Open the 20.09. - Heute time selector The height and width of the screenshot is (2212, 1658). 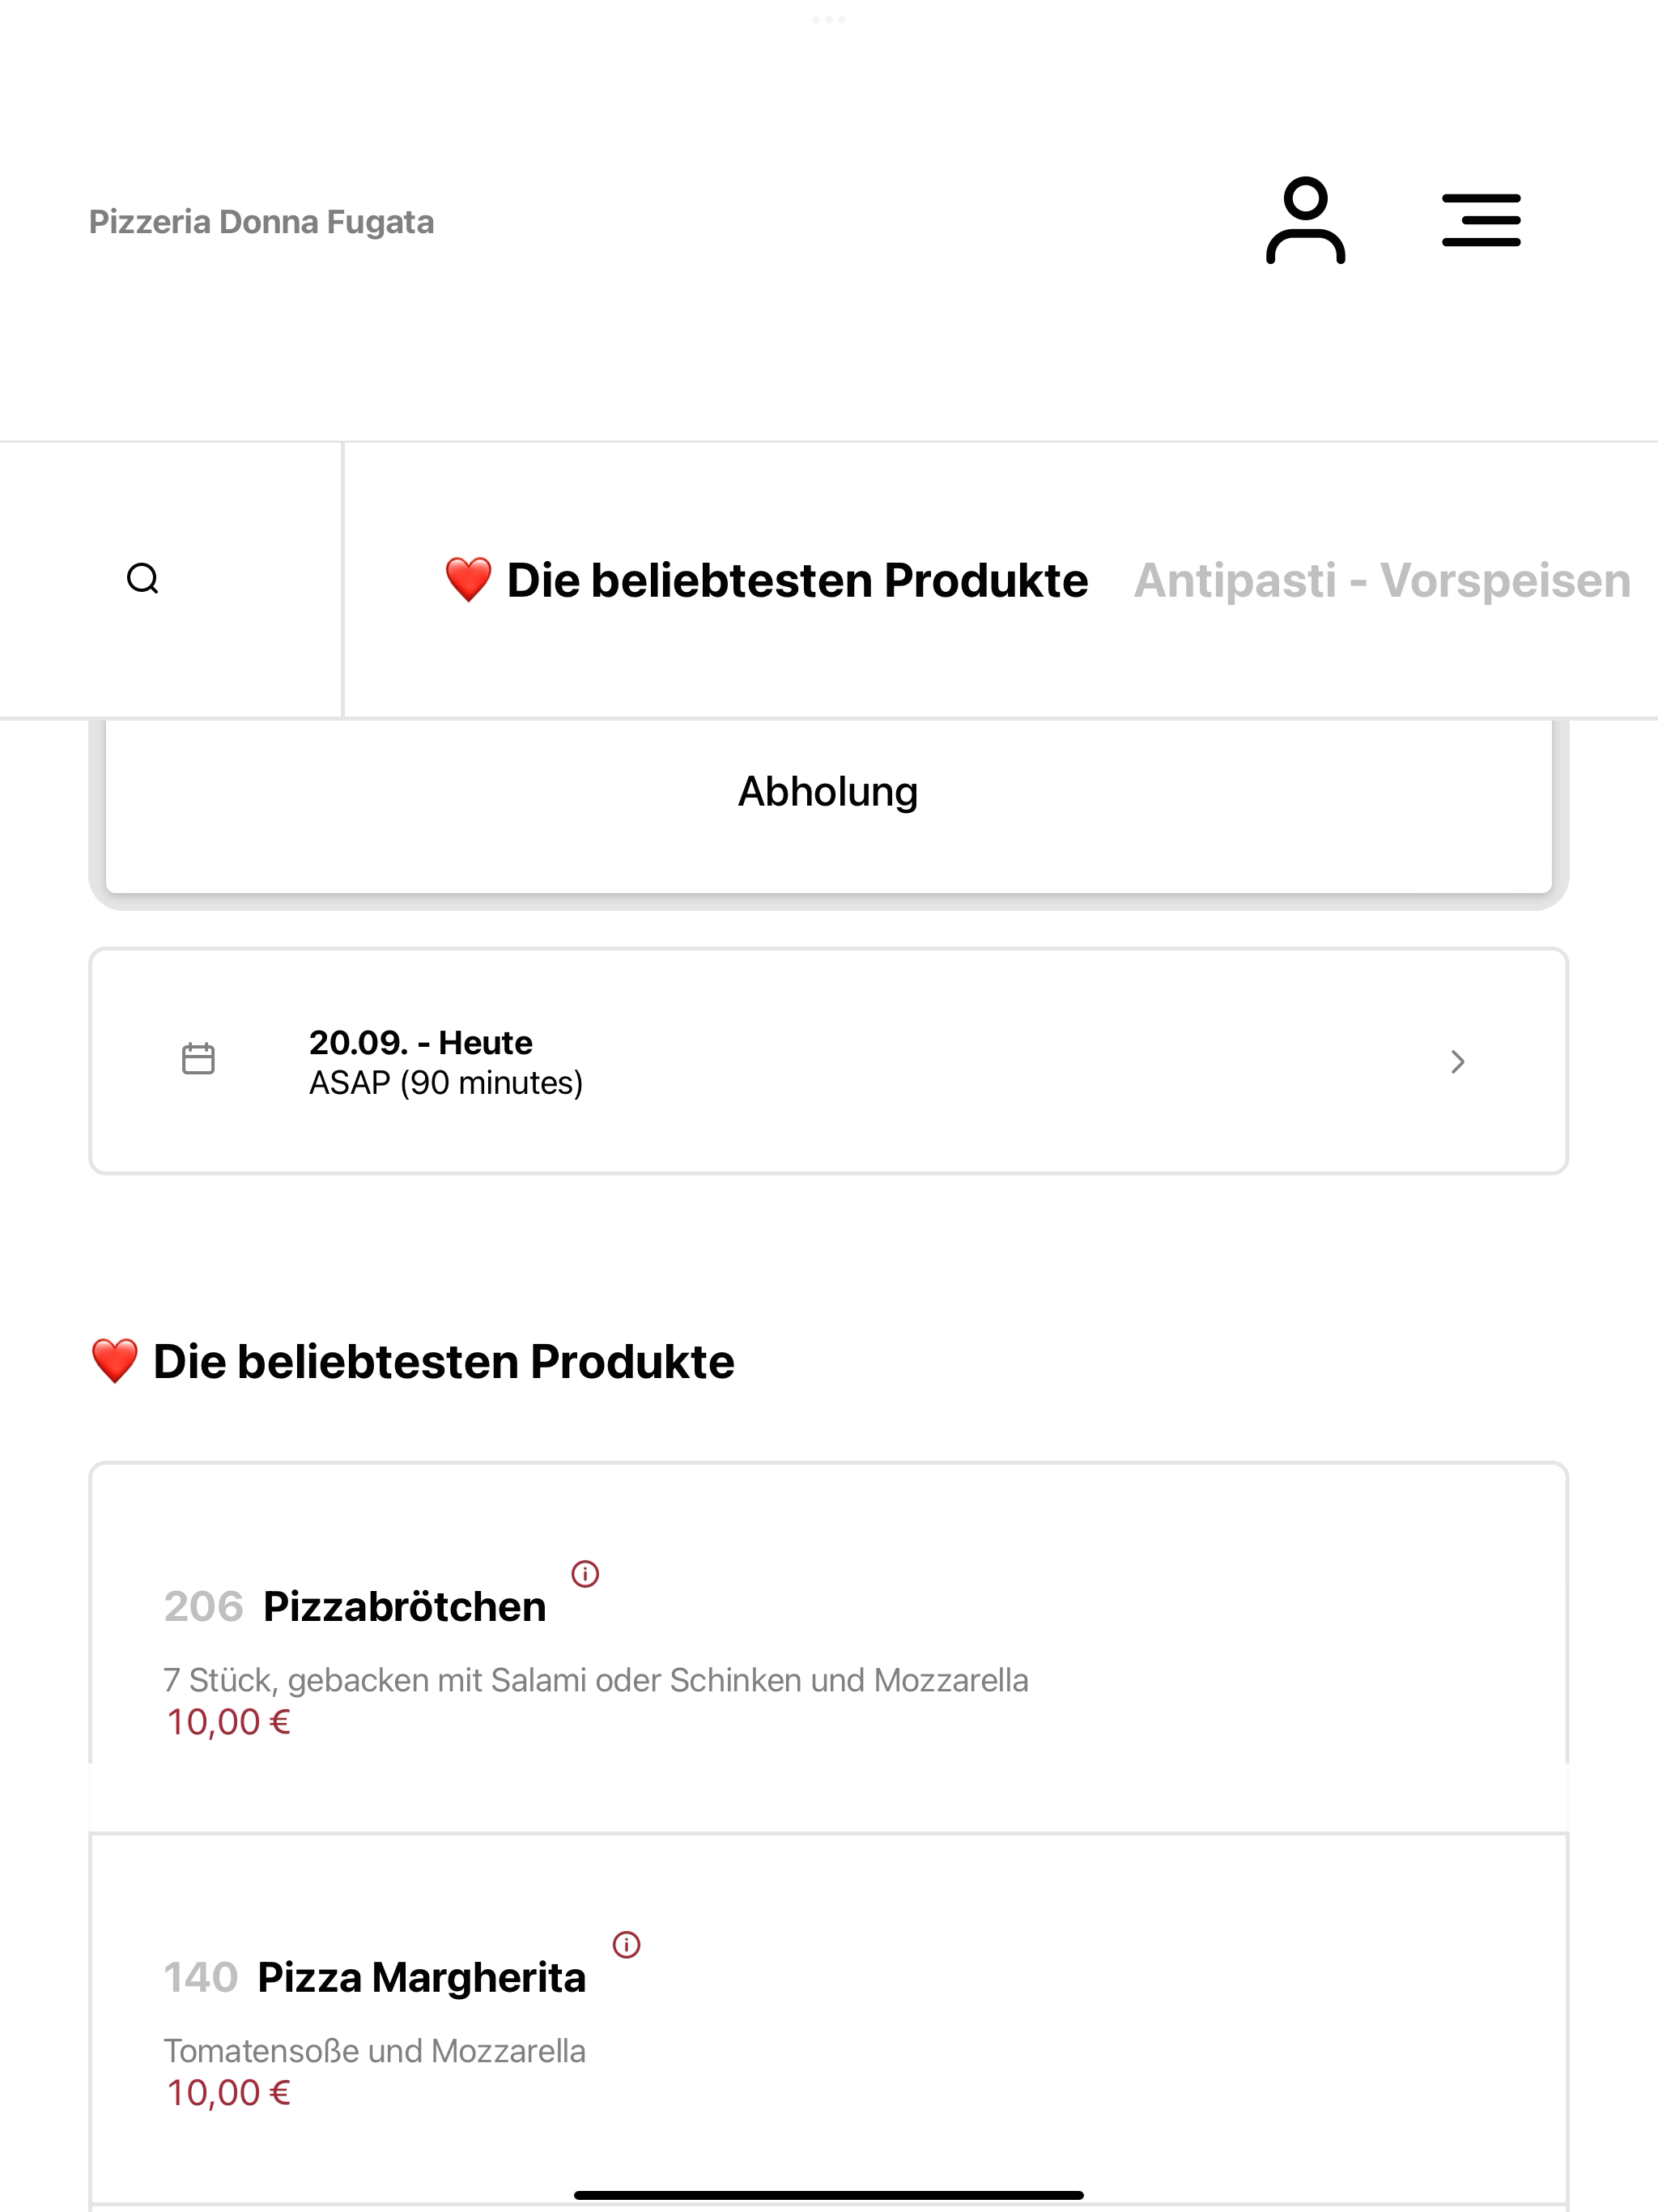point(828,1061)
